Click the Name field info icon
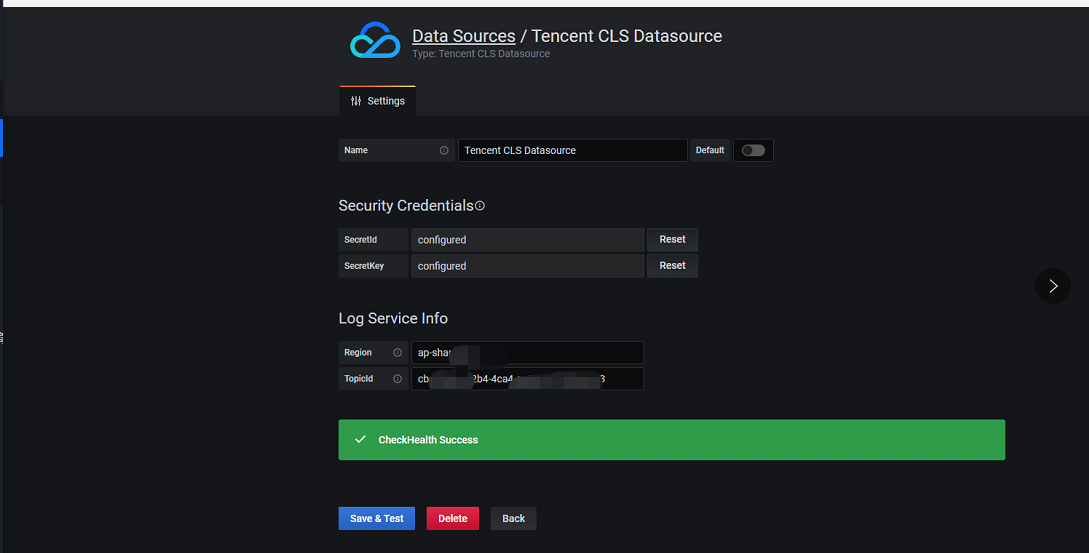The image size is (1089, 553). click(x=444, y=150)
